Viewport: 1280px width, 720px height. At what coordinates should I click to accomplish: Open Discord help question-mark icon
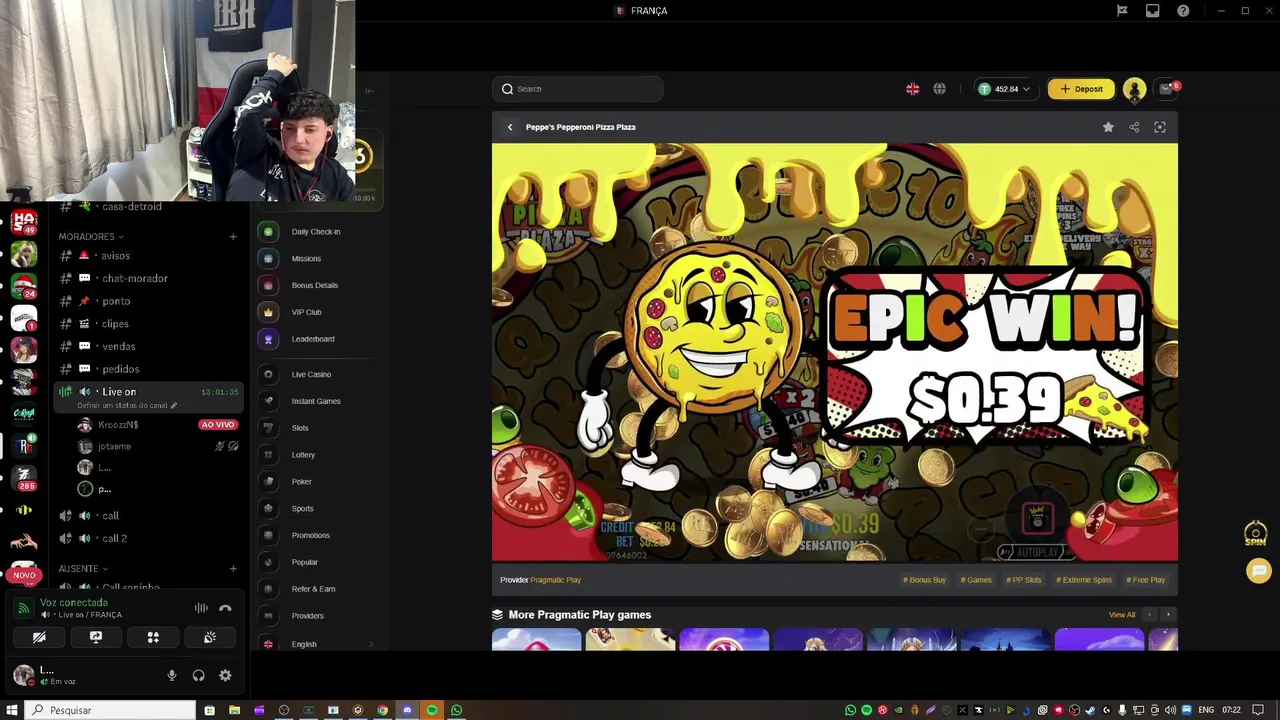tap(1183, 10)
